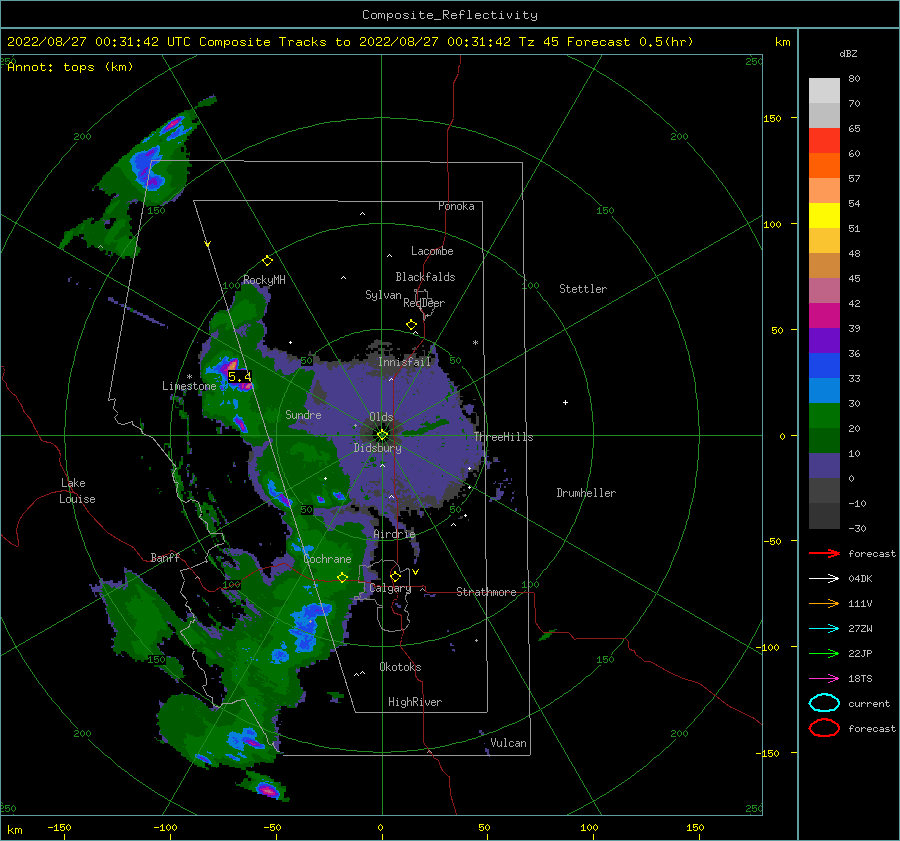Select the Vulcan label
Screen dimensions: 900x841
(x=509, y=743)
